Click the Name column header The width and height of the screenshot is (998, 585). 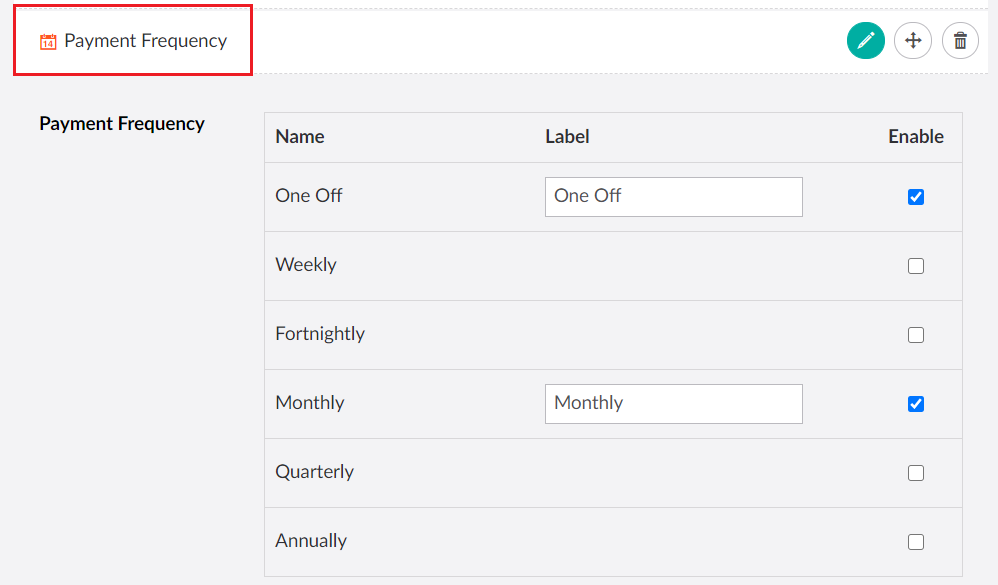tap(299, 136)
